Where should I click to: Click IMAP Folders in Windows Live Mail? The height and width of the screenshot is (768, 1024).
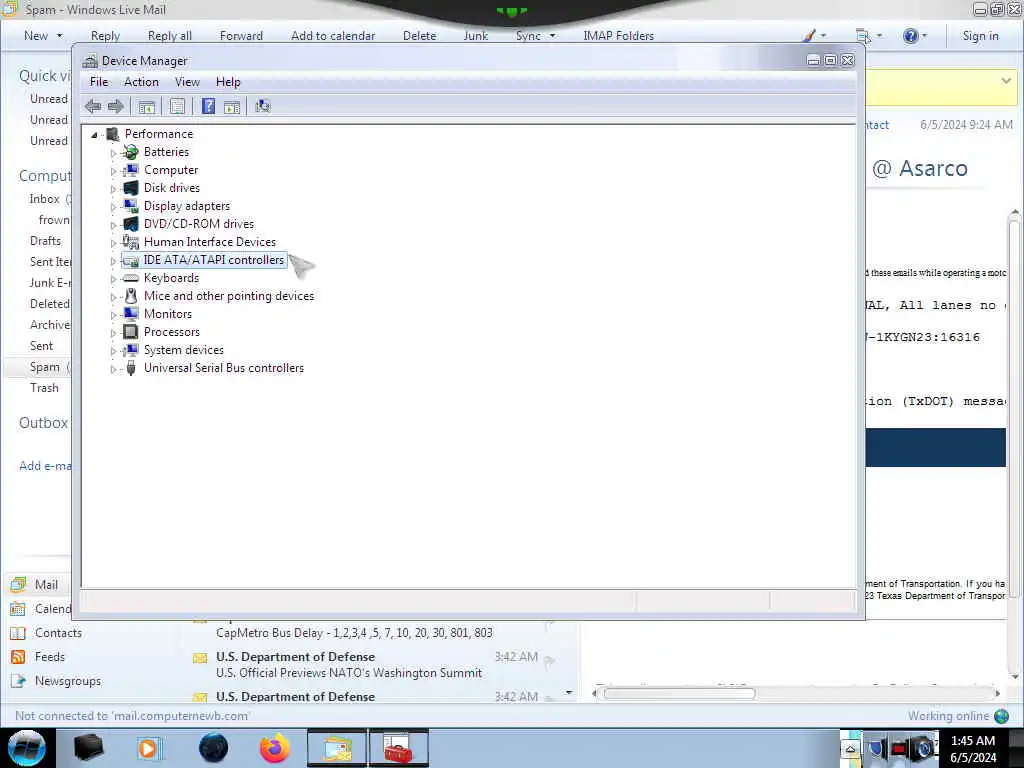click(x=618, y=36)
